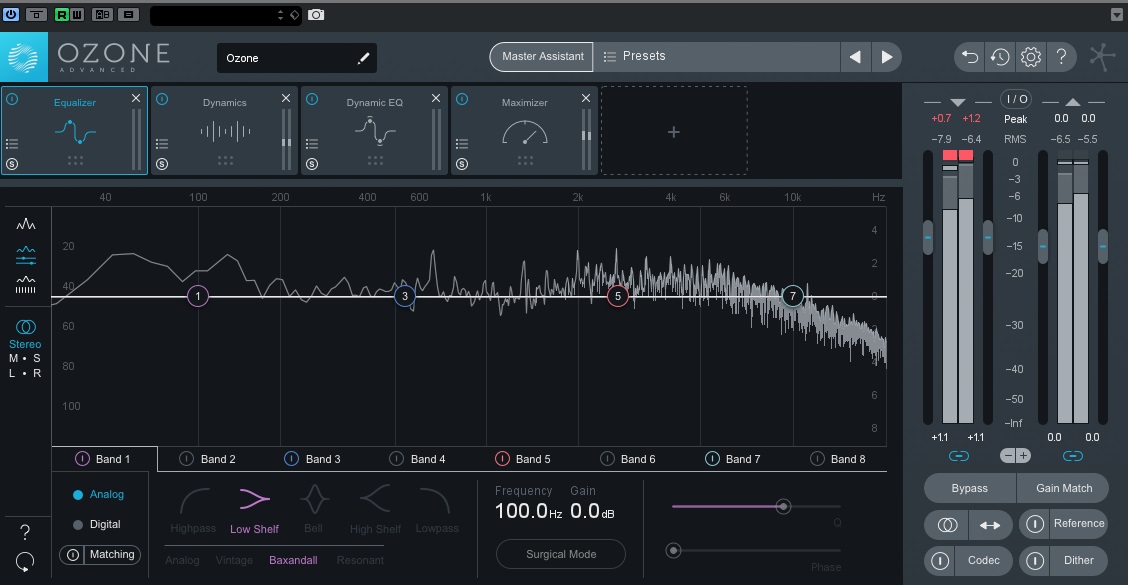Choose the Baxandall shelf type
The image size is (1128, 585).
(293, 561)
